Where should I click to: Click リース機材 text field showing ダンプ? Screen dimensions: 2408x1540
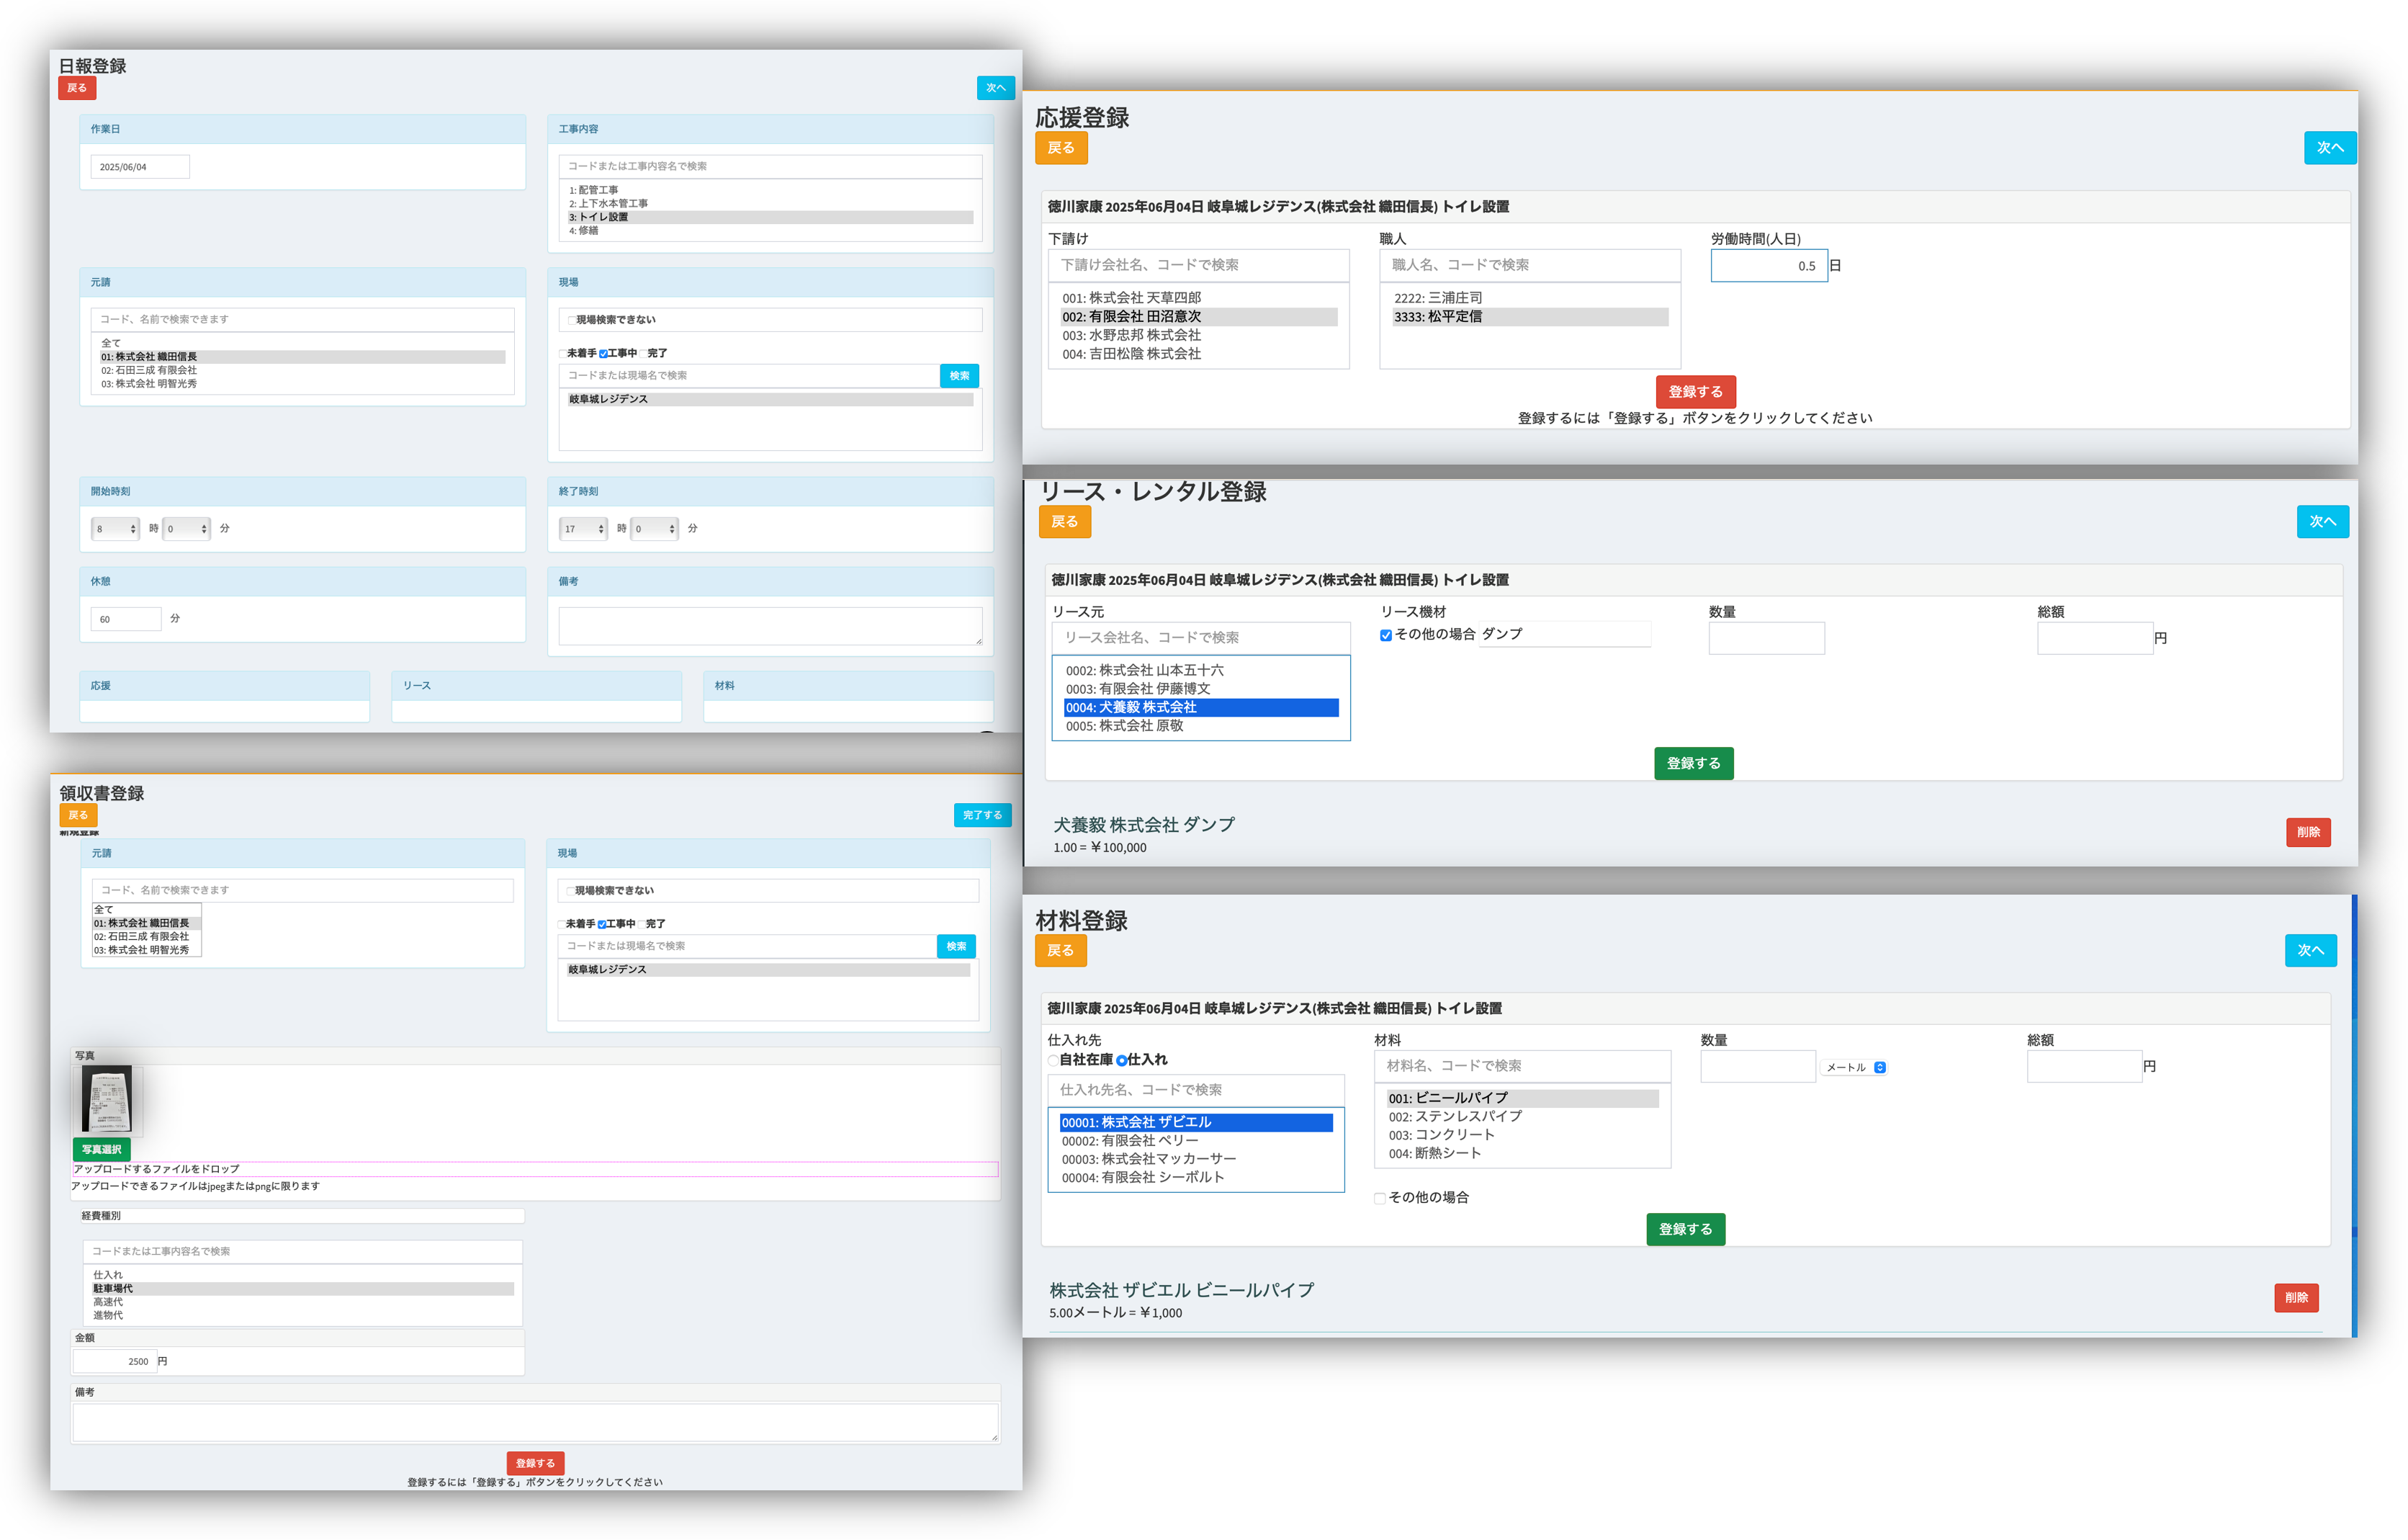pyautogui.click(x=1565, y=634)
